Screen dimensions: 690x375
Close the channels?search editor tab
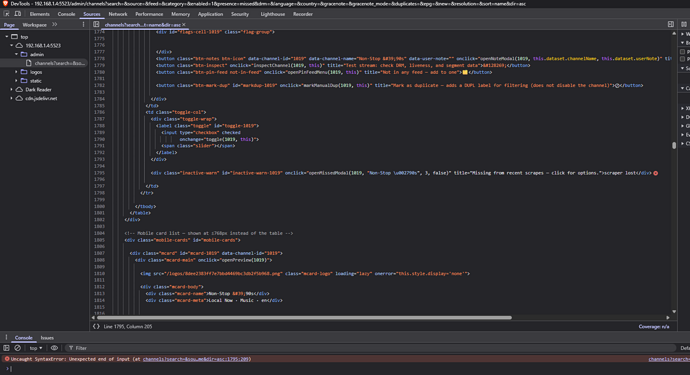tap(184, 25)
